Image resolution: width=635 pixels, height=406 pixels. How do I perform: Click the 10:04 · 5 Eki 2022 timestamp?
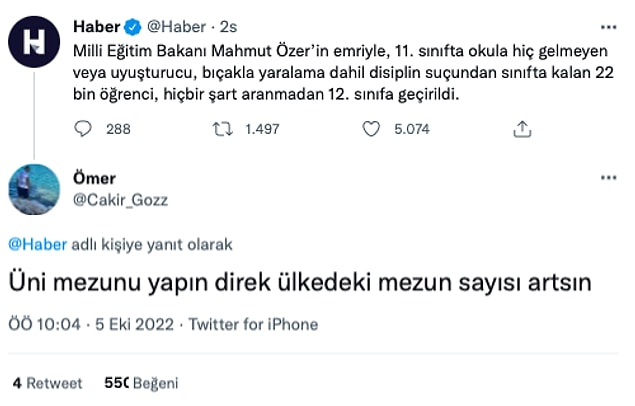pyautogui.click(x=92, y=324)
